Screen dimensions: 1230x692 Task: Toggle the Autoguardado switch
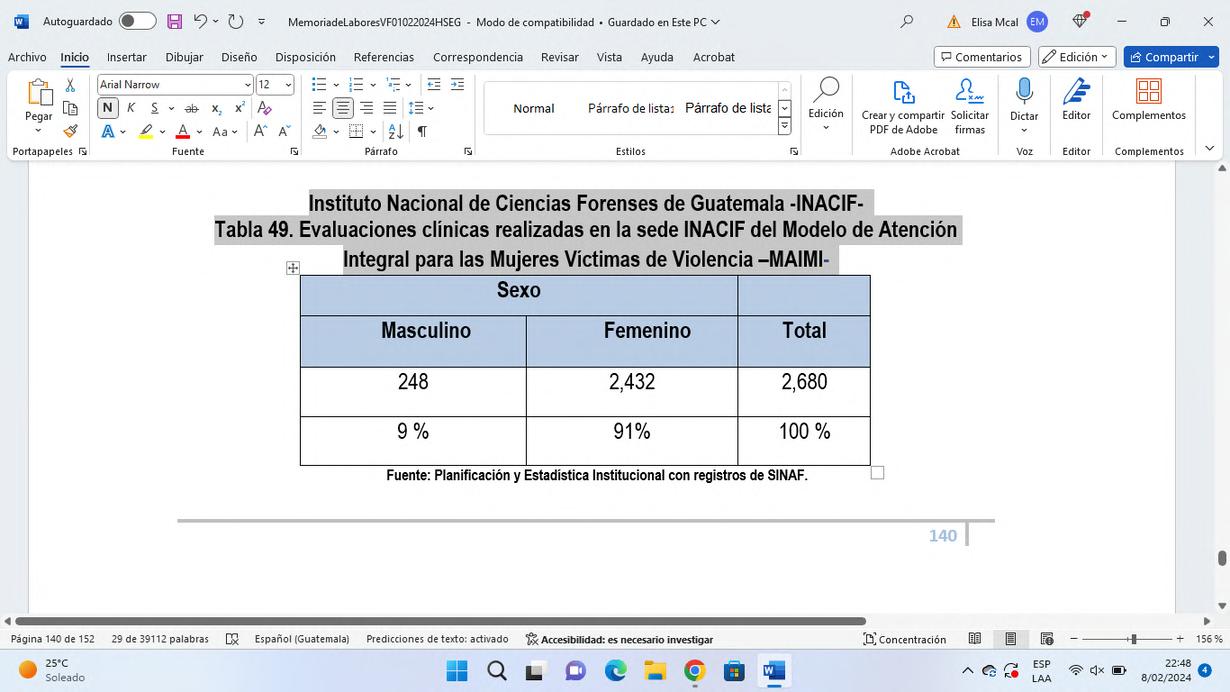pyautogui.click(x=138, y=21)
